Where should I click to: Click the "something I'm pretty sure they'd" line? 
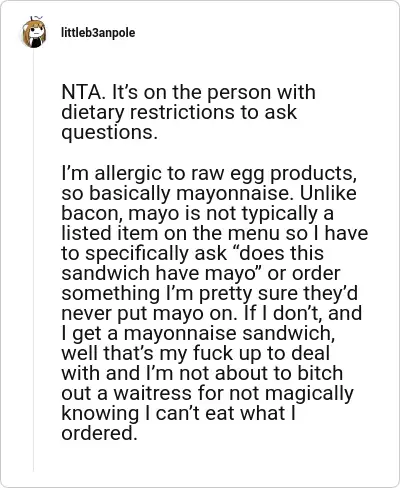[209, 293]
